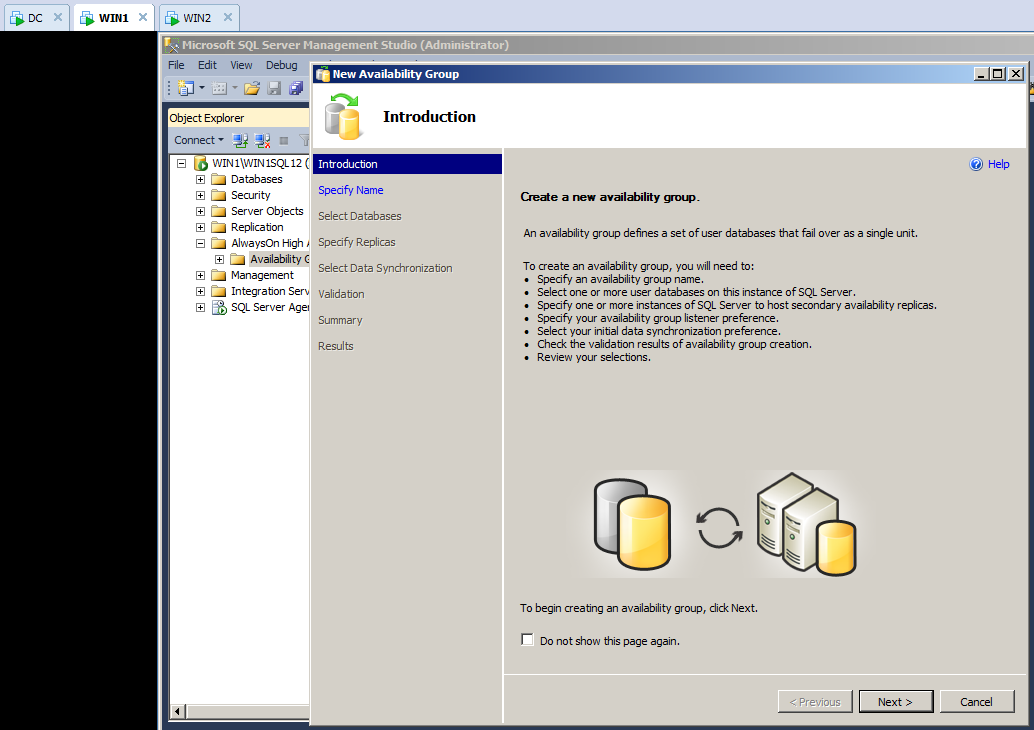
Task: Click the DC tab virtual machine icon
Action: [x=17, y=18]
